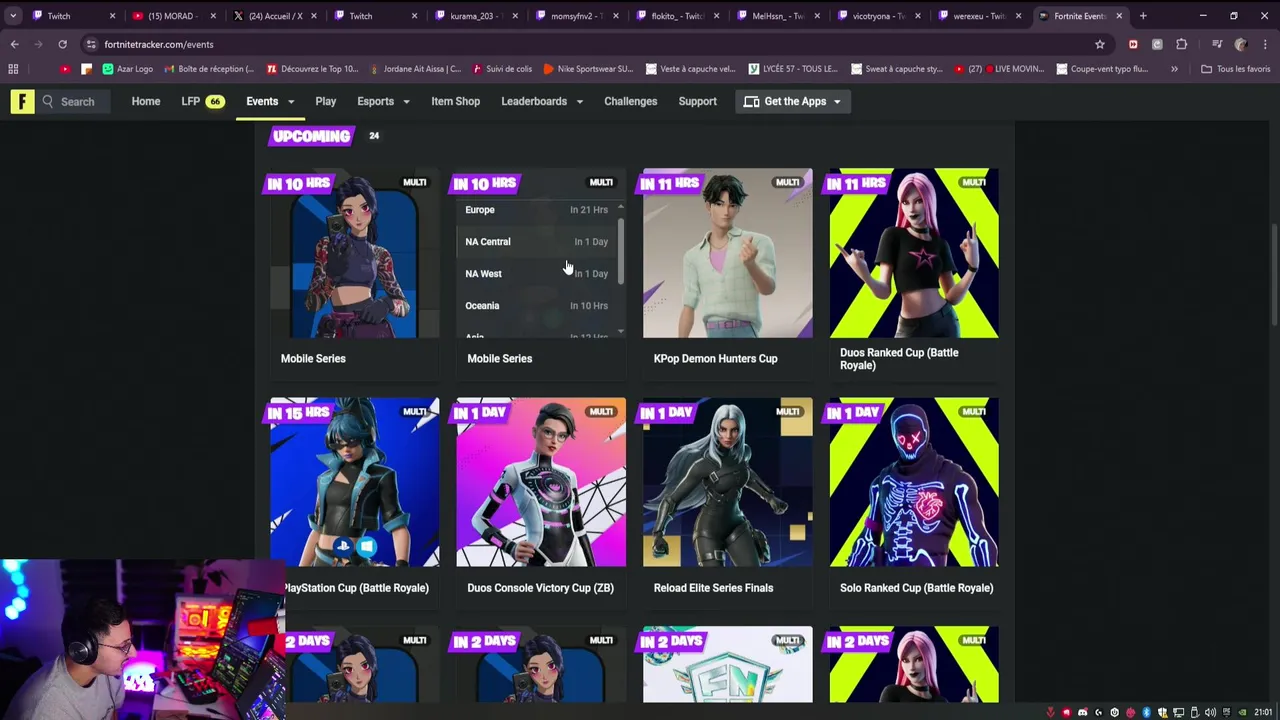Screen dimensions: 1280x720
Task: Open the Azar Logo bookmark
Action: [x=127, y=69]
